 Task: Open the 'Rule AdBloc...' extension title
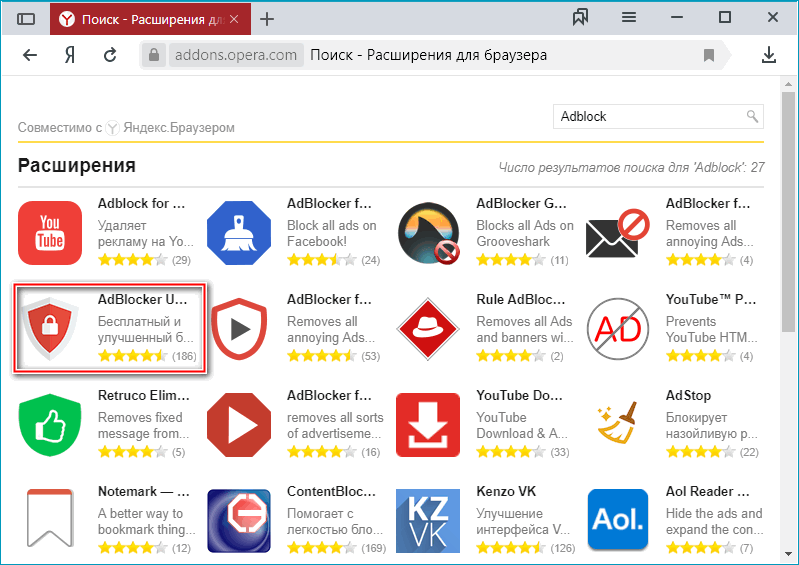tap(521, 299)
